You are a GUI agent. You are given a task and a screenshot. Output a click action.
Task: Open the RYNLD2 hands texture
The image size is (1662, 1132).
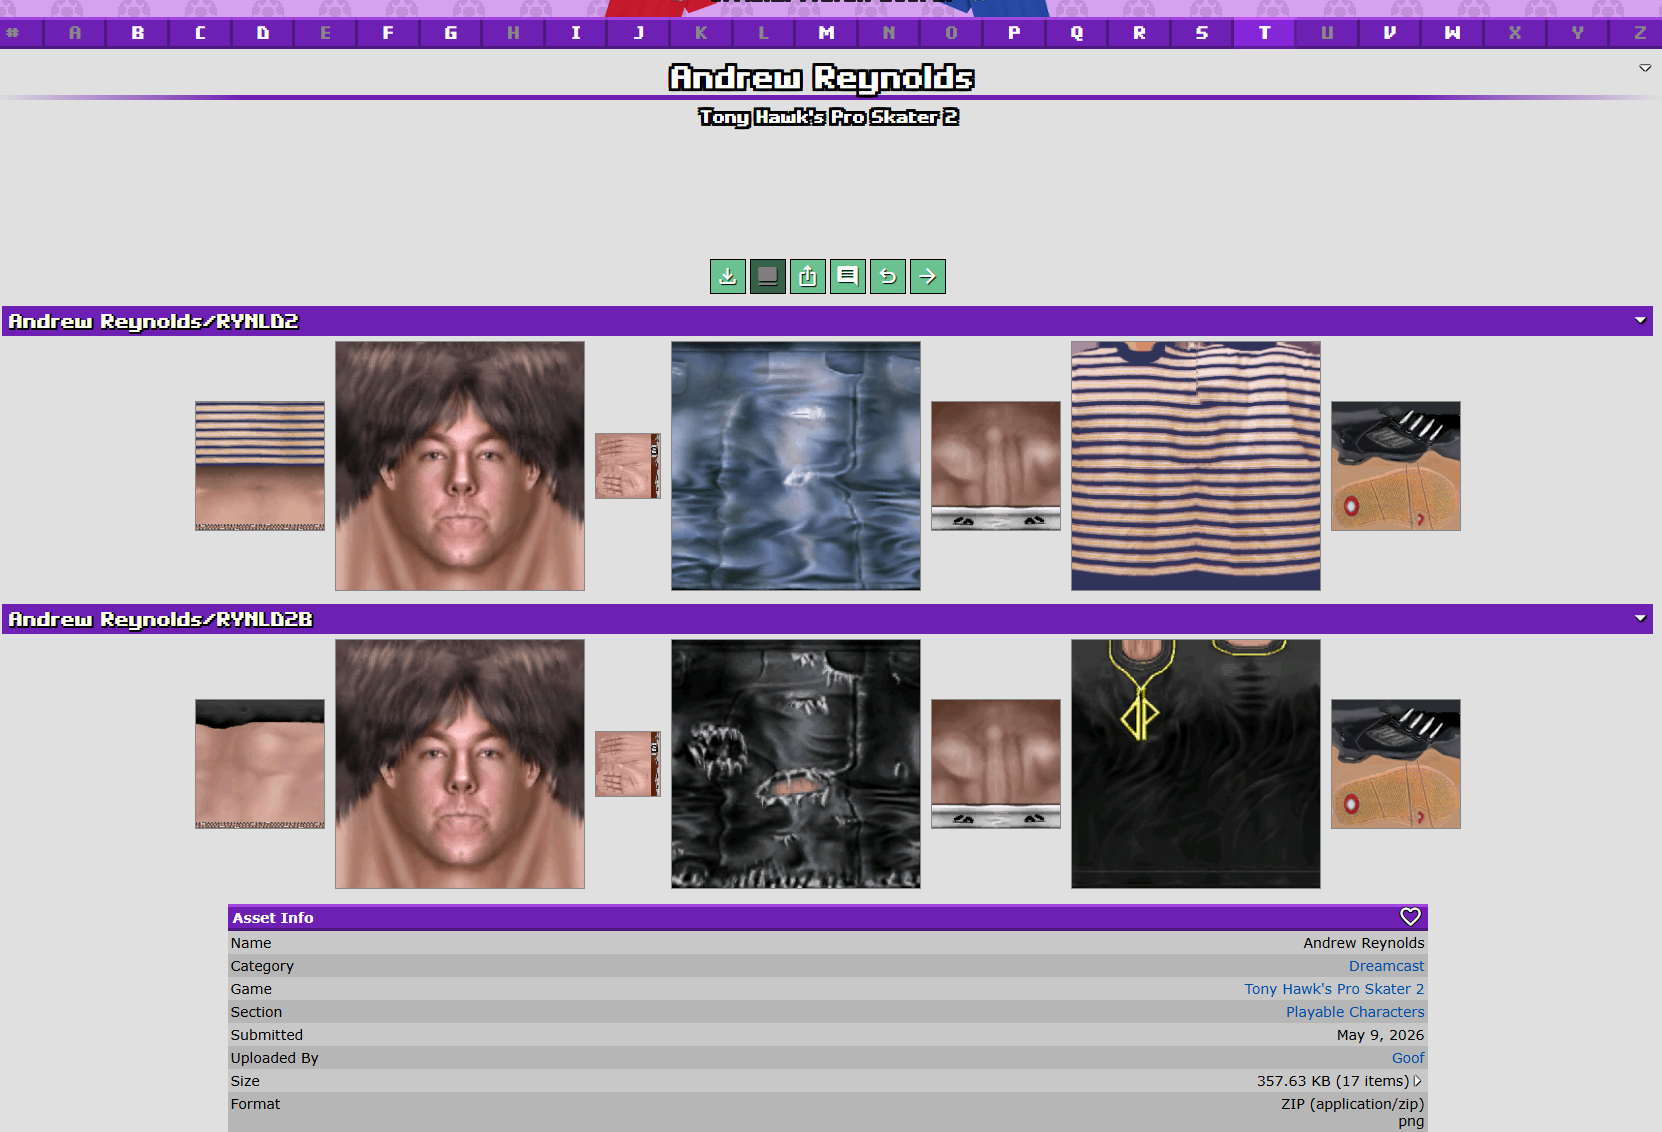(628, 466)
